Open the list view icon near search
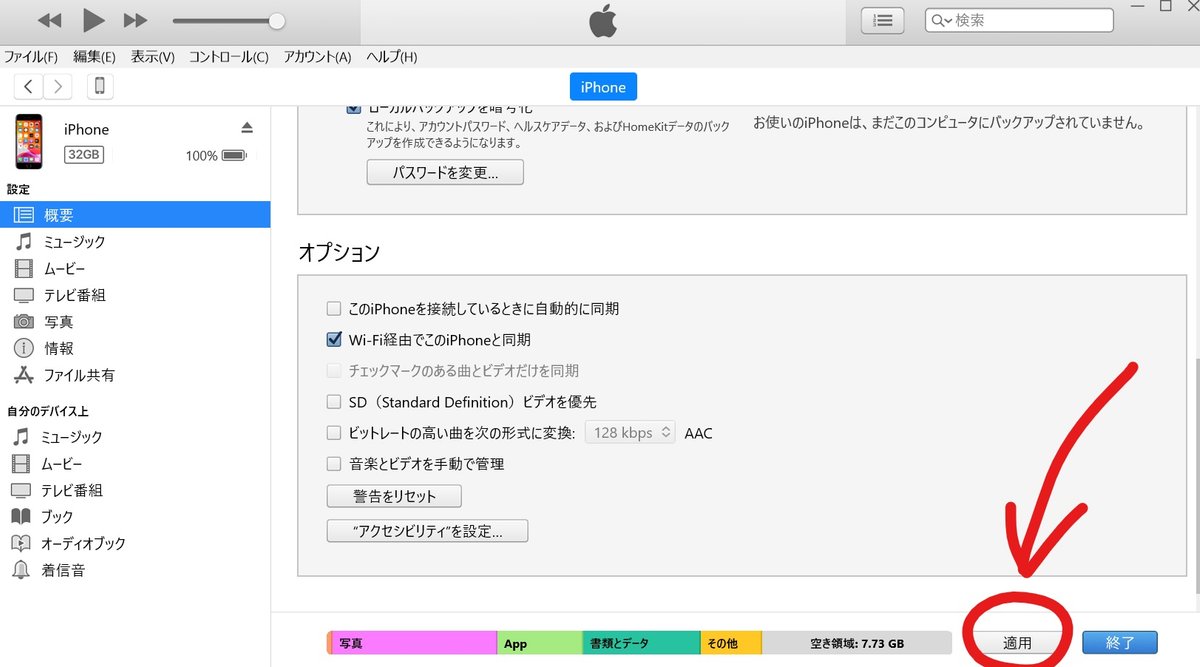This screenshot has width=1200, height=667. 882,20
